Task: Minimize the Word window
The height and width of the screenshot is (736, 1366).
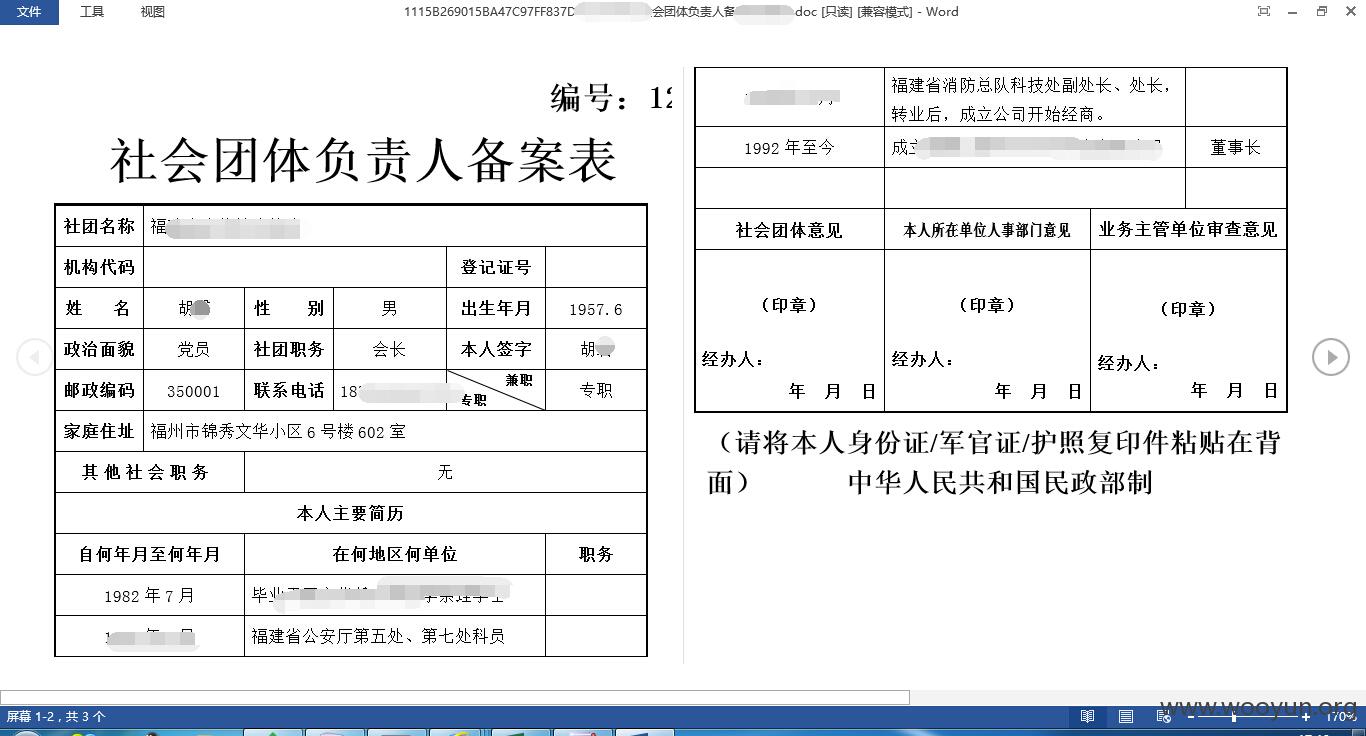Action: pos(1293,12)
